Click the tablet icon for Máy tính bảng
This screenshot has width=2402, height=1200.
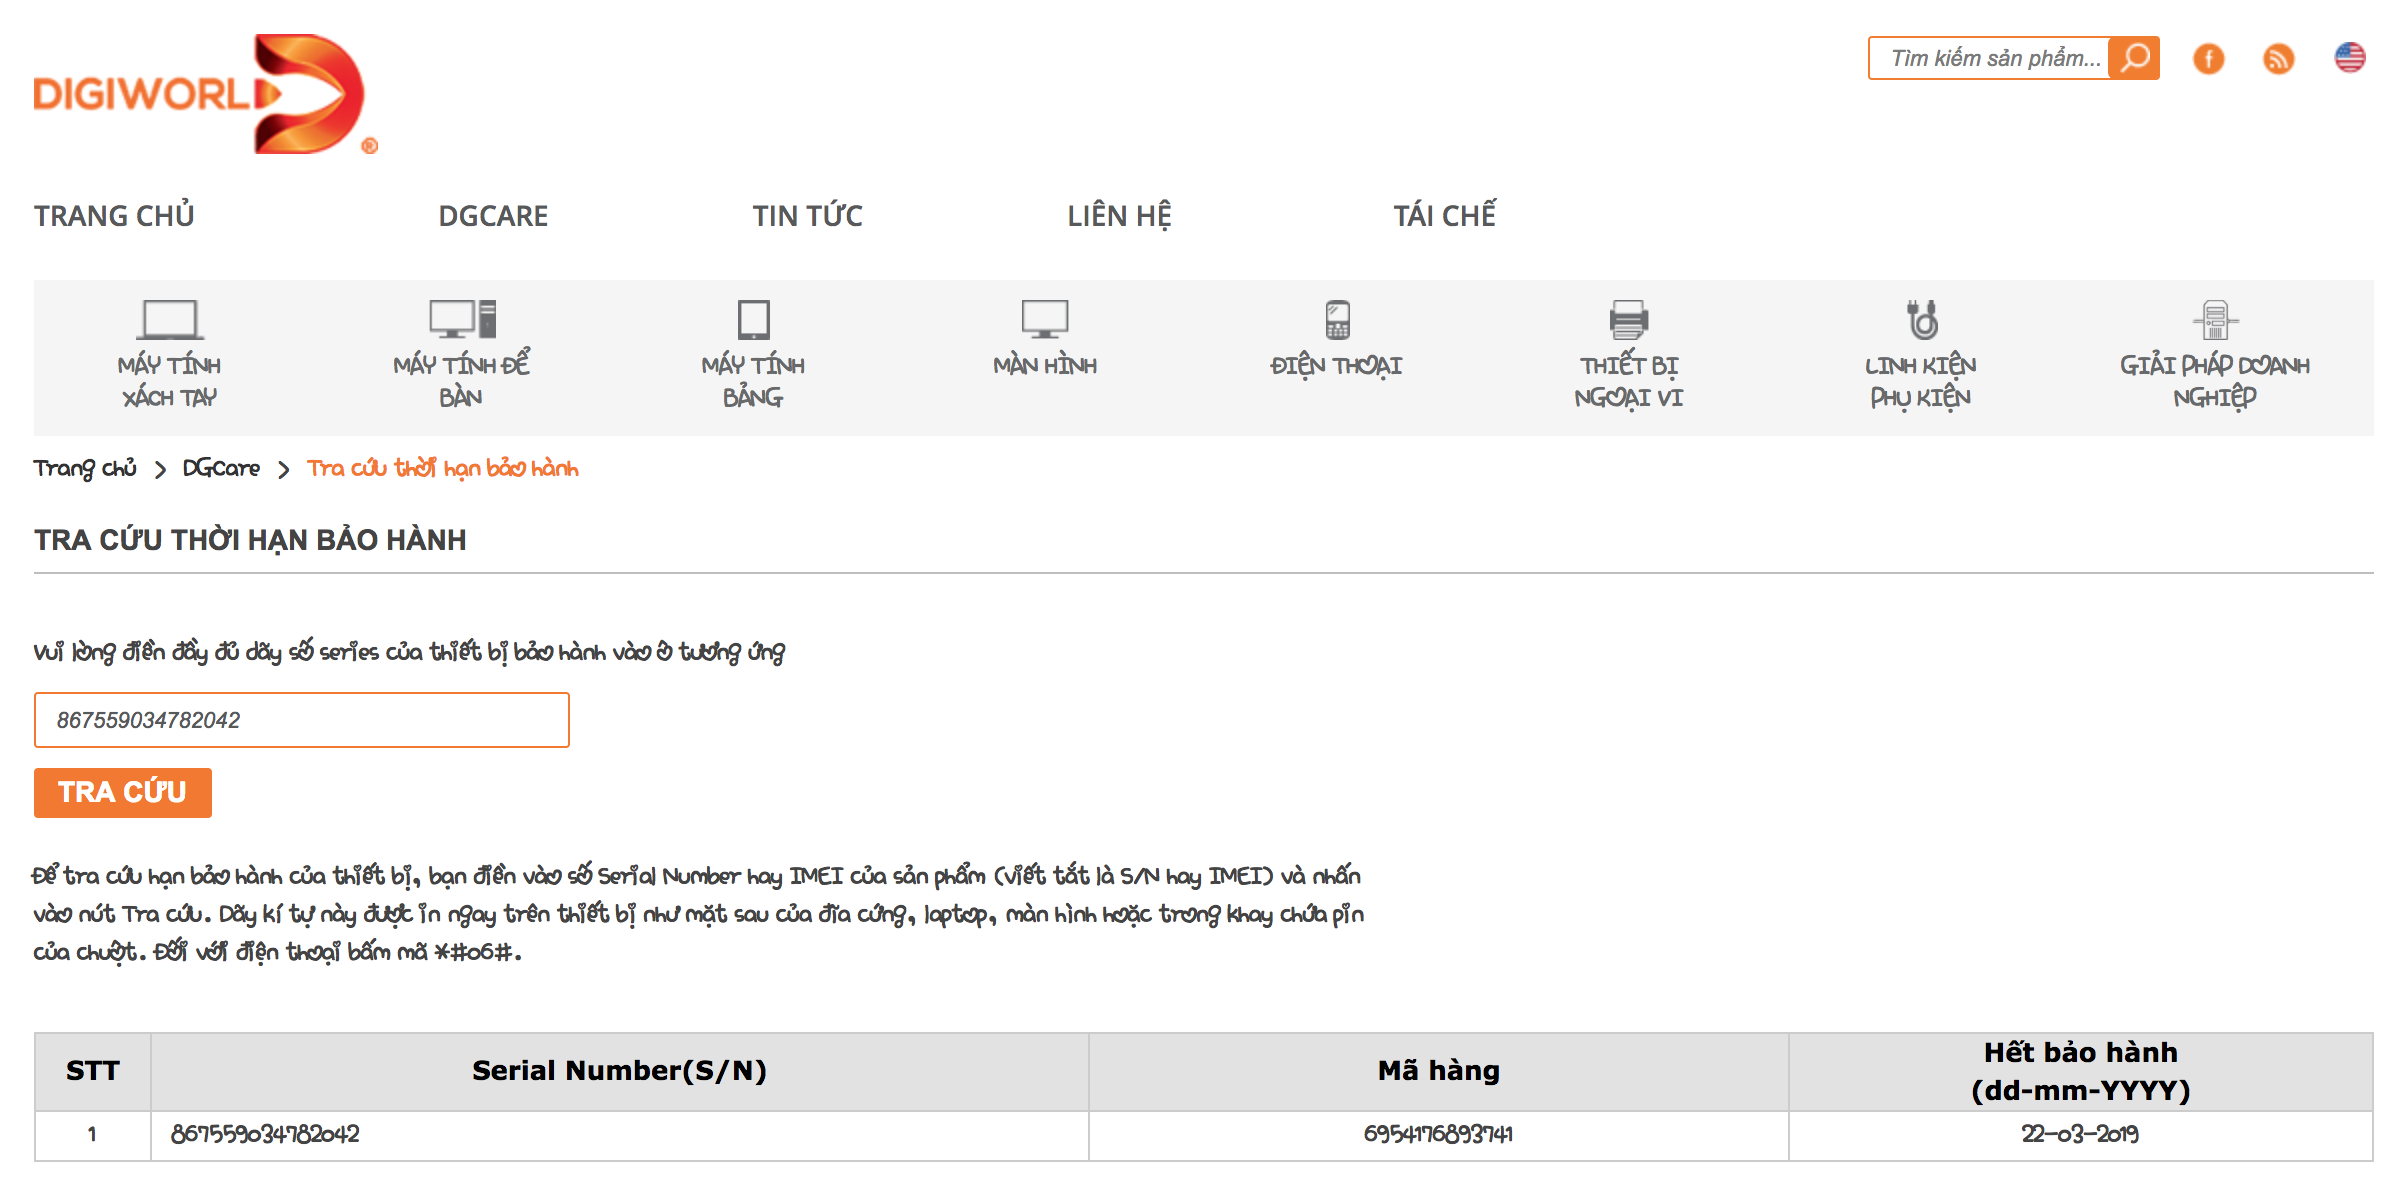[753, 320]
